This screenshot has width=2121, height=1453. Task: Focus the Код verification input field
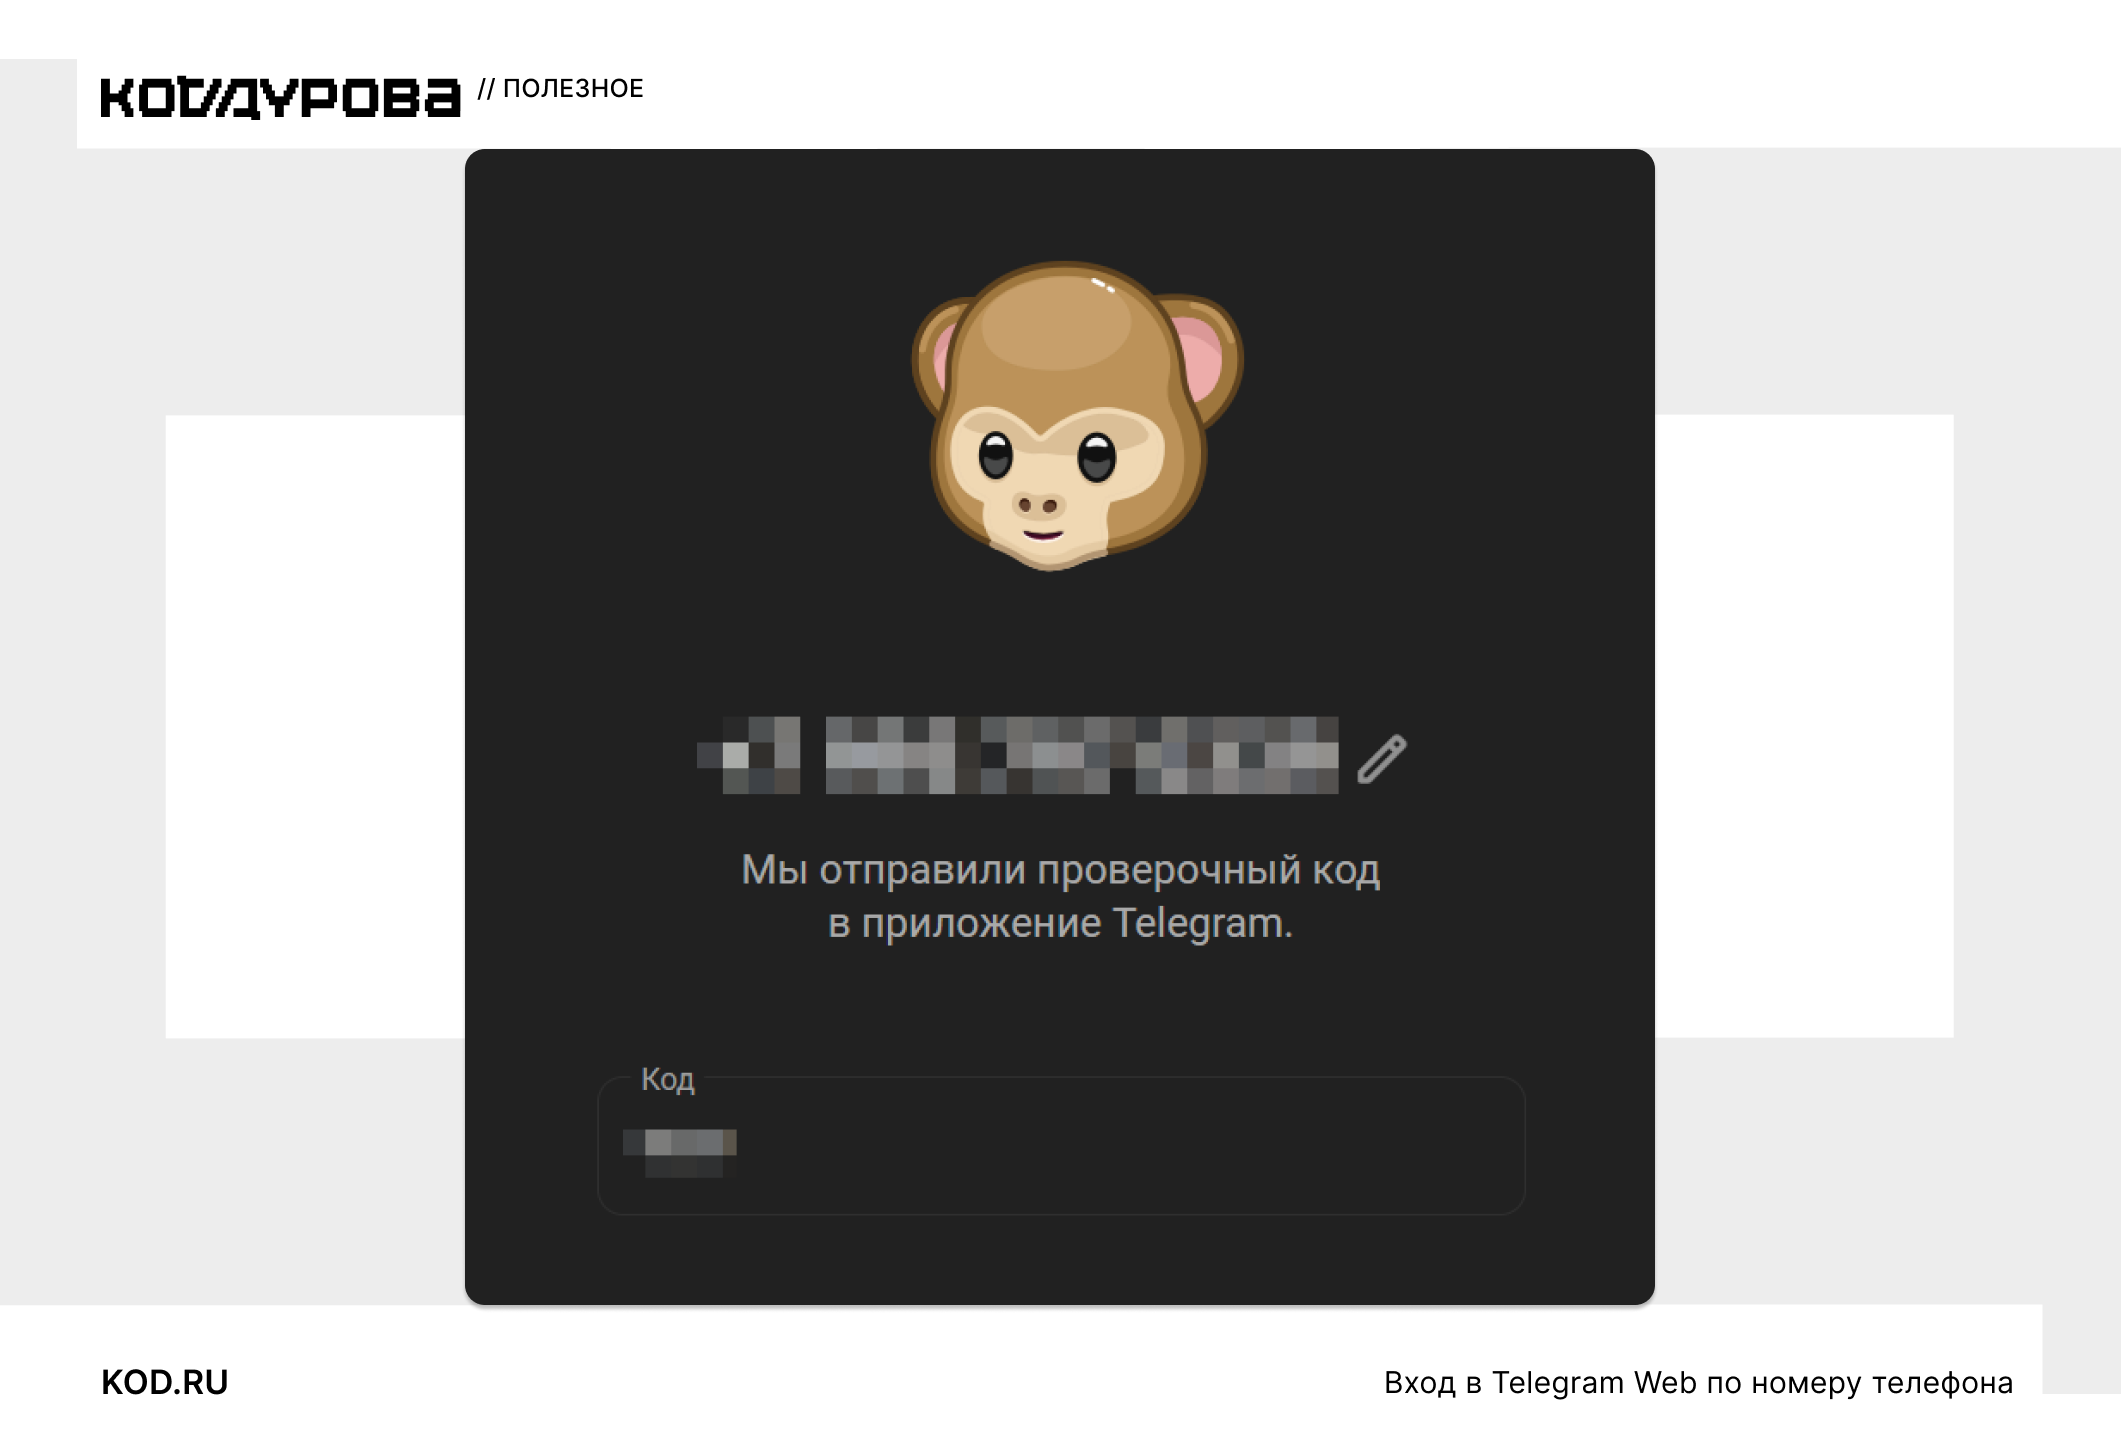tap(1061, 1146)
